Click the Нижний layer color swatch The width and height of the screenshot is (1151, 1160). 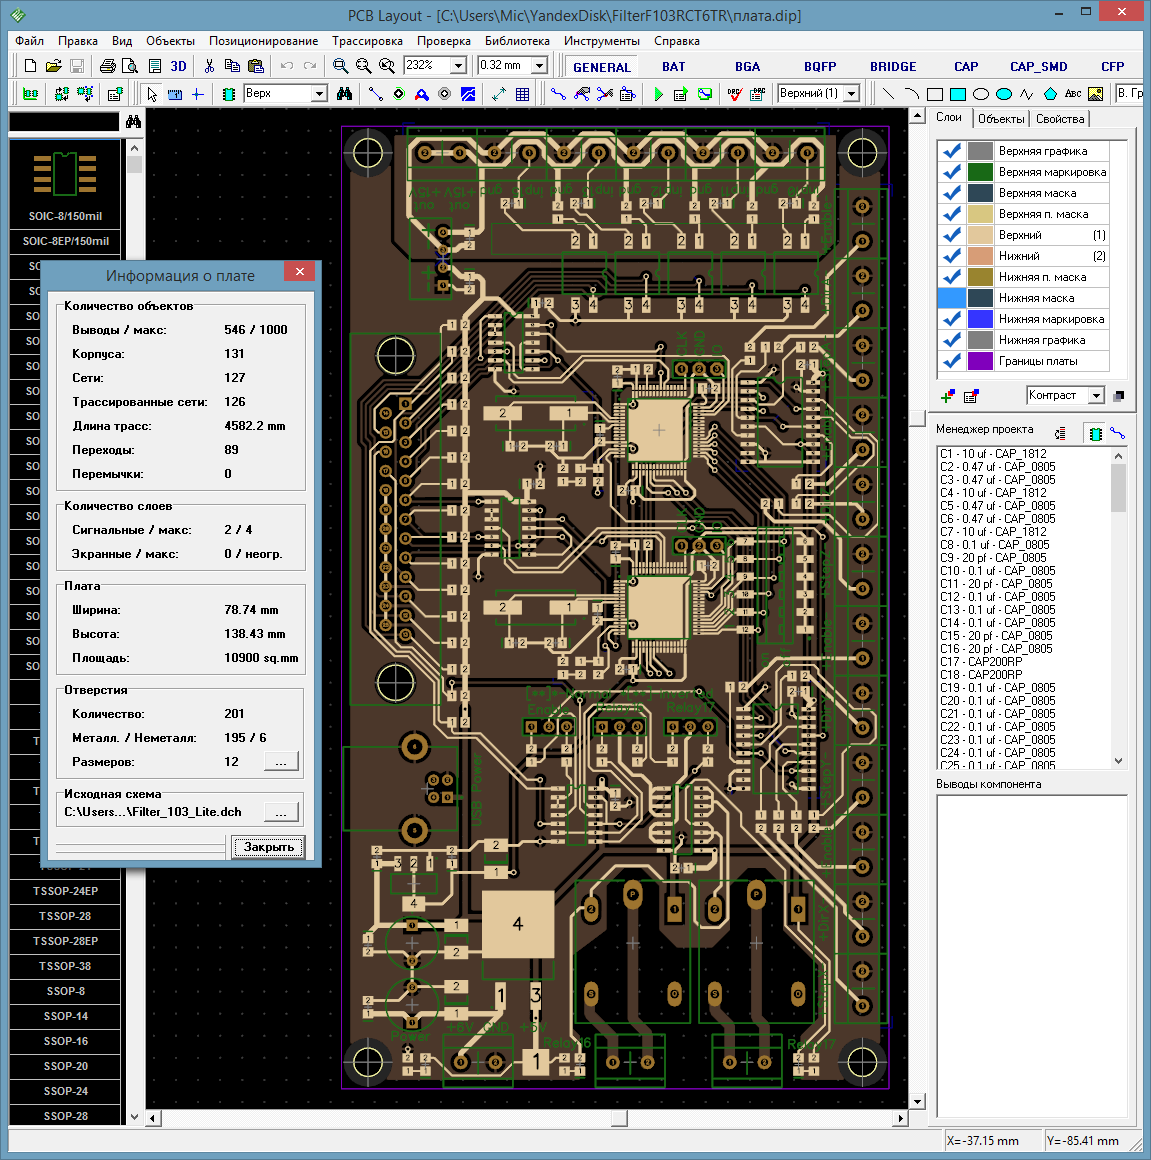[x=980, y=256]
